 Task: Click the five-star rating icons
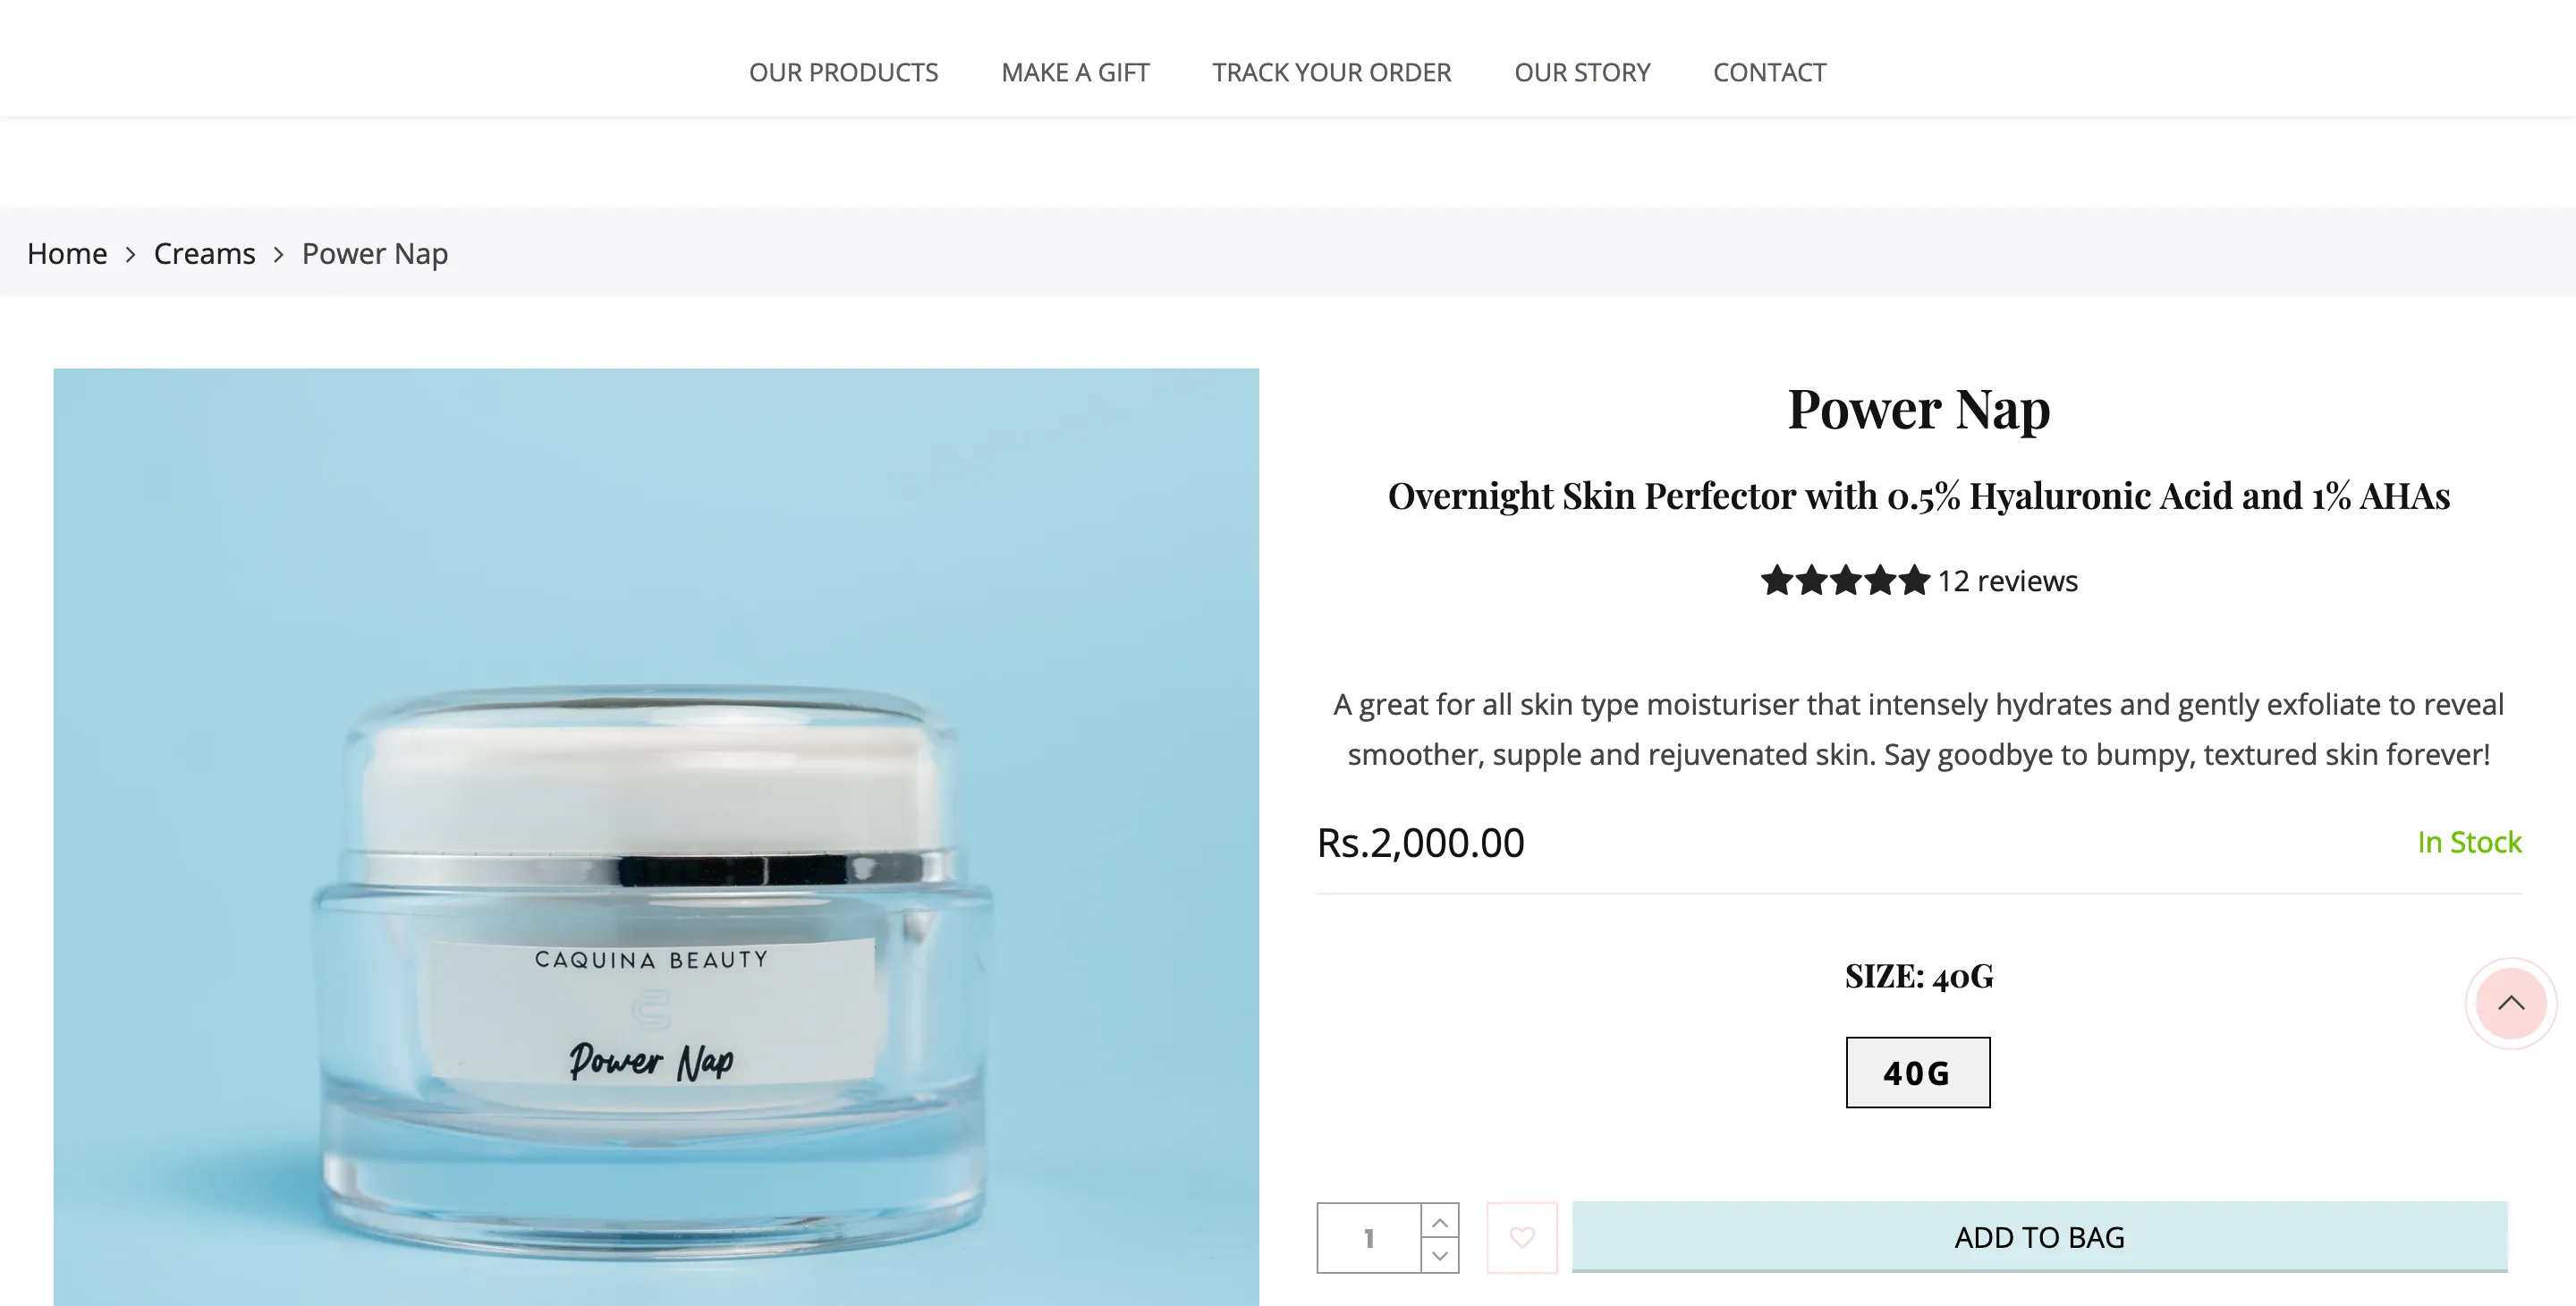1845,580
